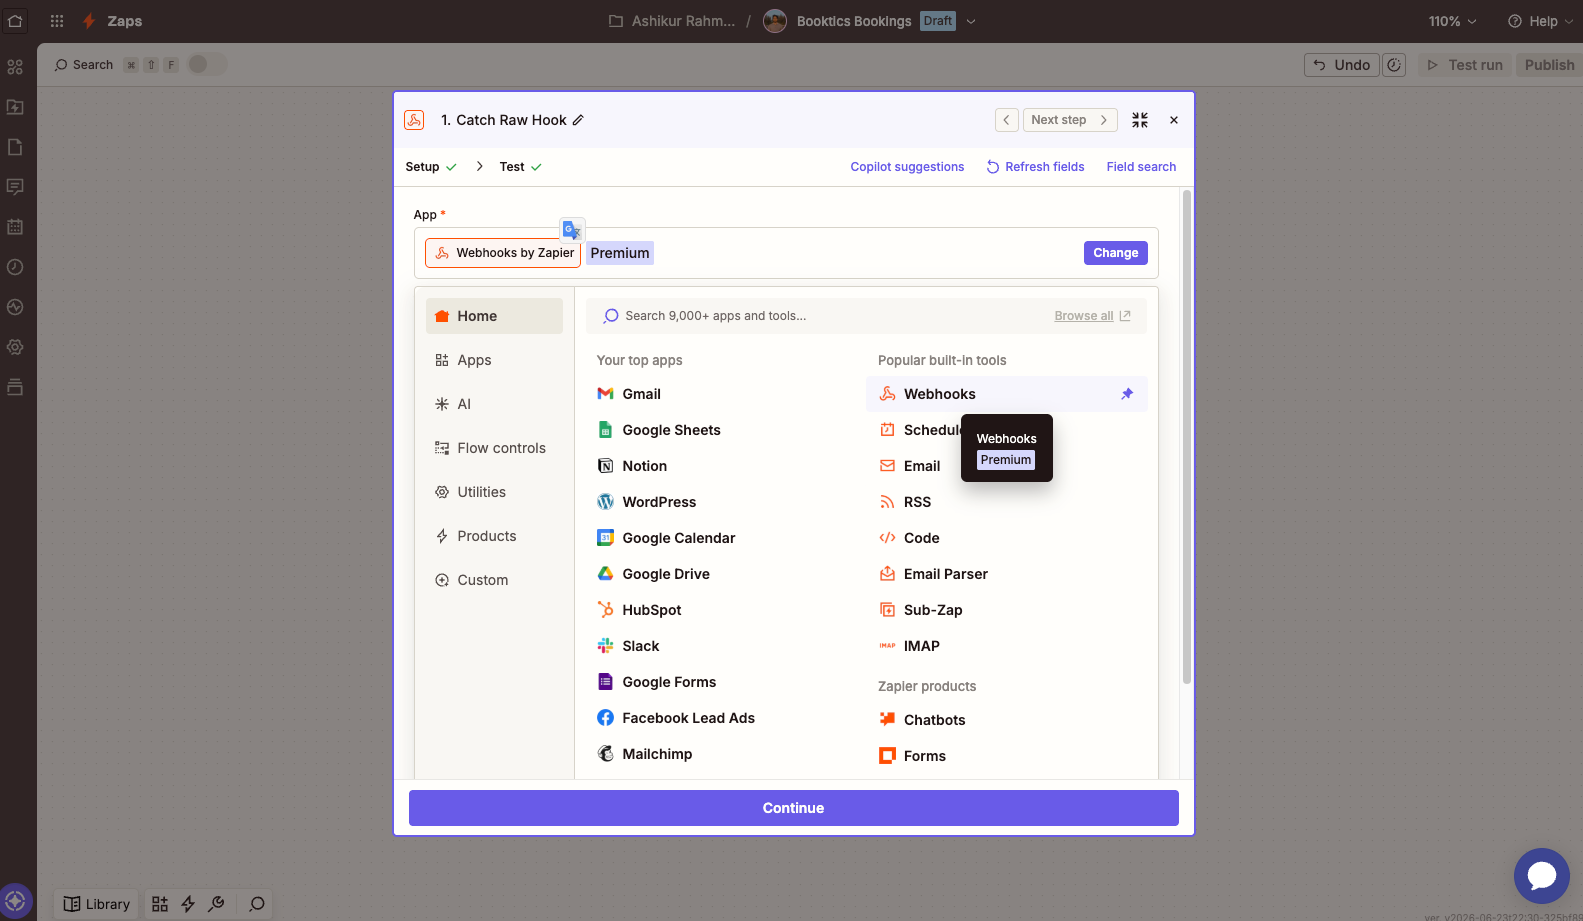The height and width of the screenshot is (921, 1583).
Task: Open the zoom 110% dropdown
Action: [x=1452, y=21]
